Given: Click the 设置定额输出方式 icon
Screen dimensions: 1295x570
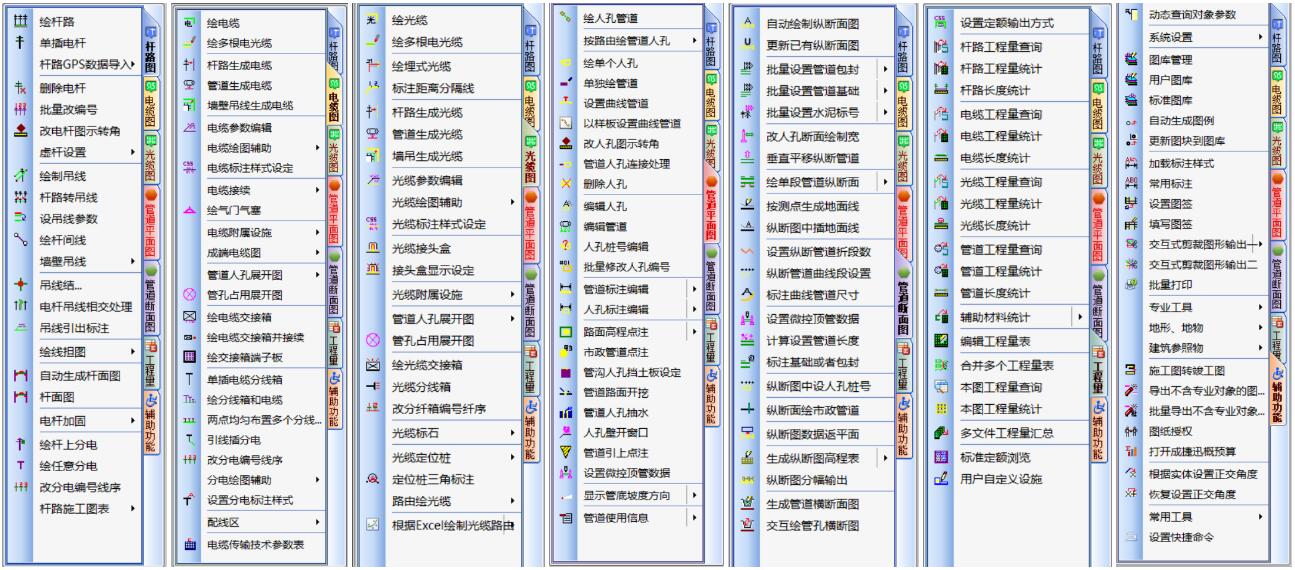Looking at the screenshot, I should (940, 22).
